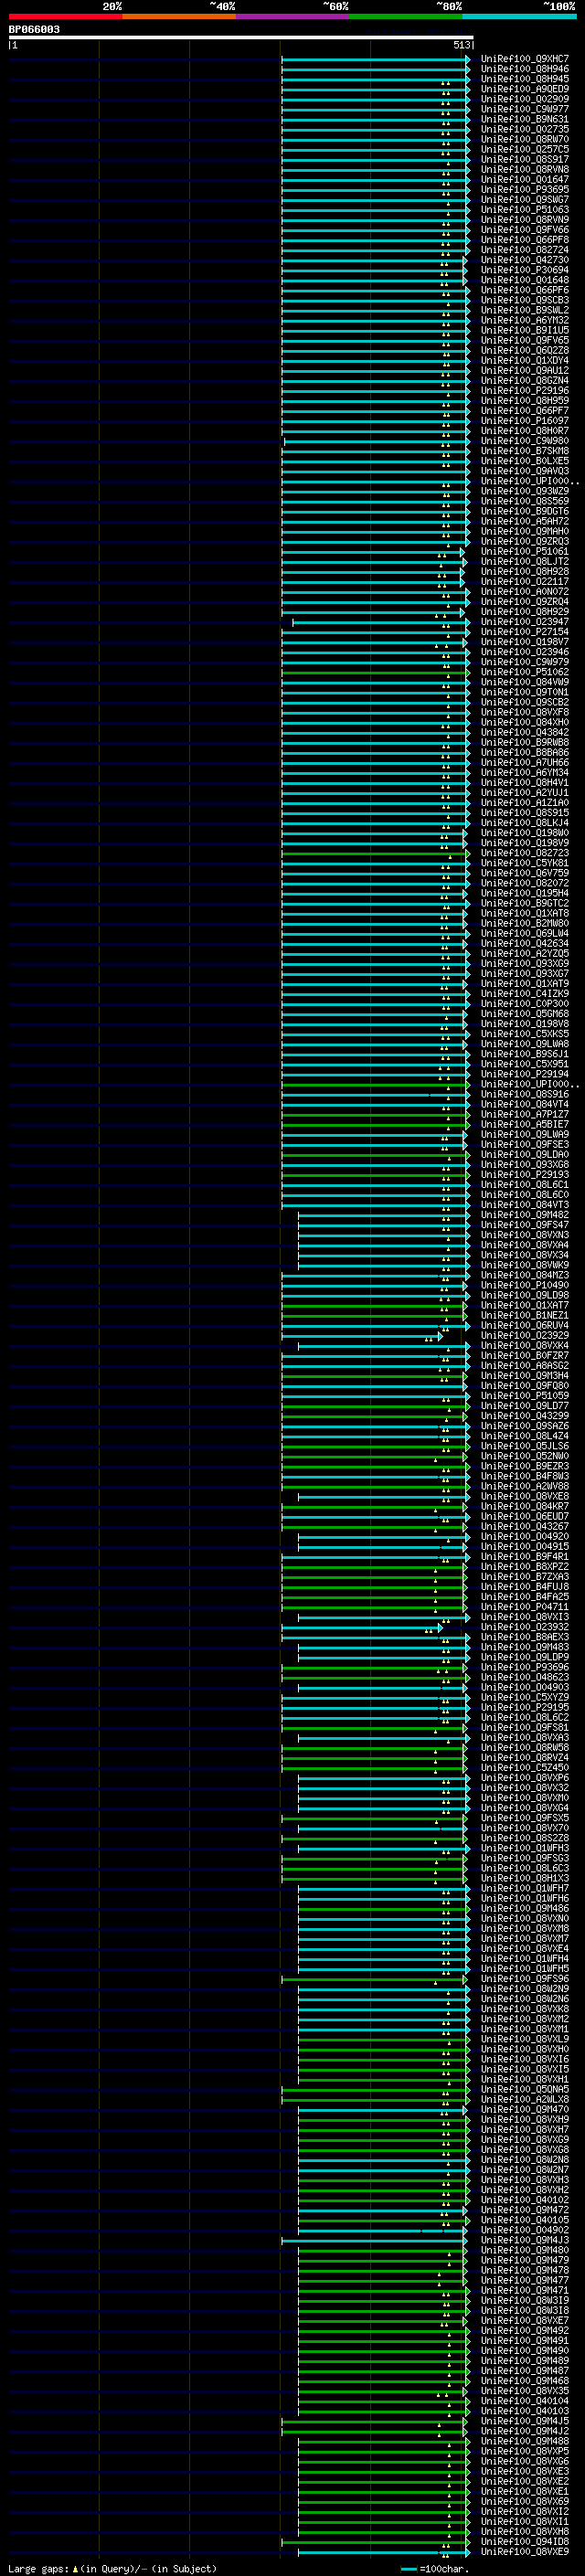Image resolution: width=585 pixels, height=2576 pixels.
Task: Select UniRef100_Q6RUV4 identifier
Action: 525,1325
